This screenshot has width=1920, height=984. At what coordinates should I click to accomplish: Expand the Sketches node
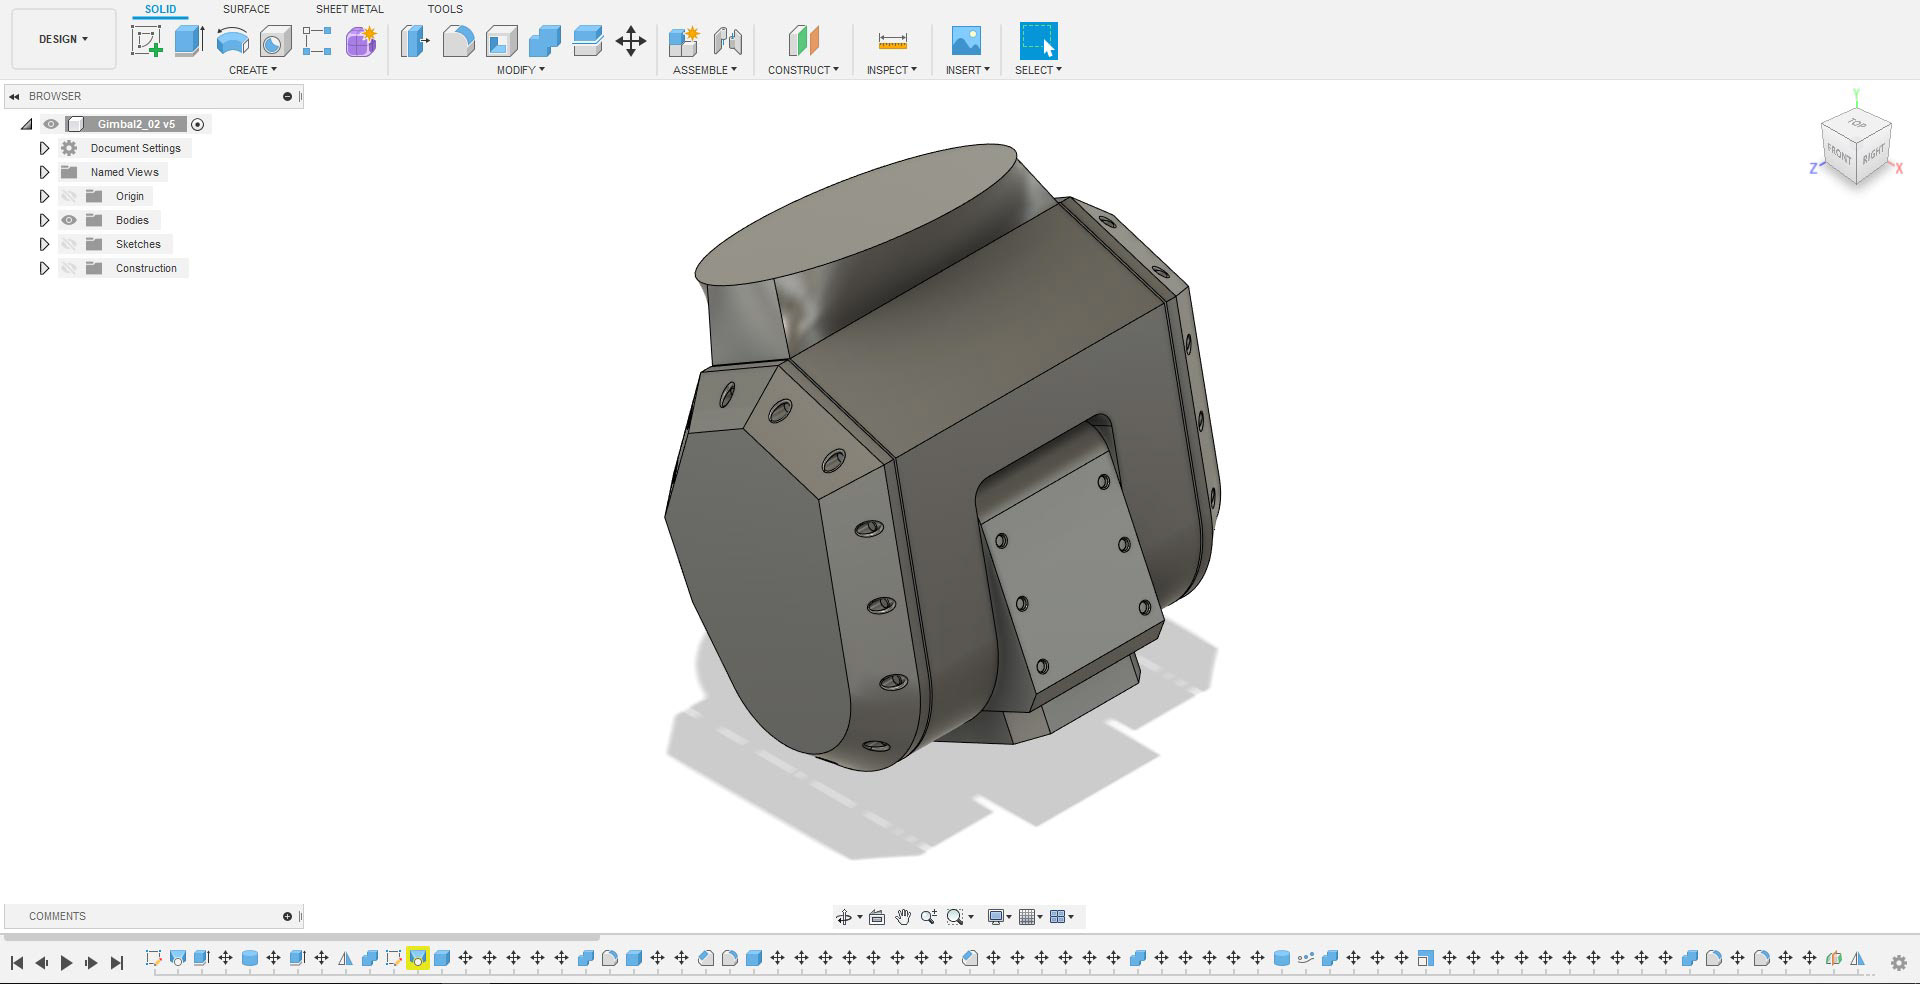coord(44,244)
